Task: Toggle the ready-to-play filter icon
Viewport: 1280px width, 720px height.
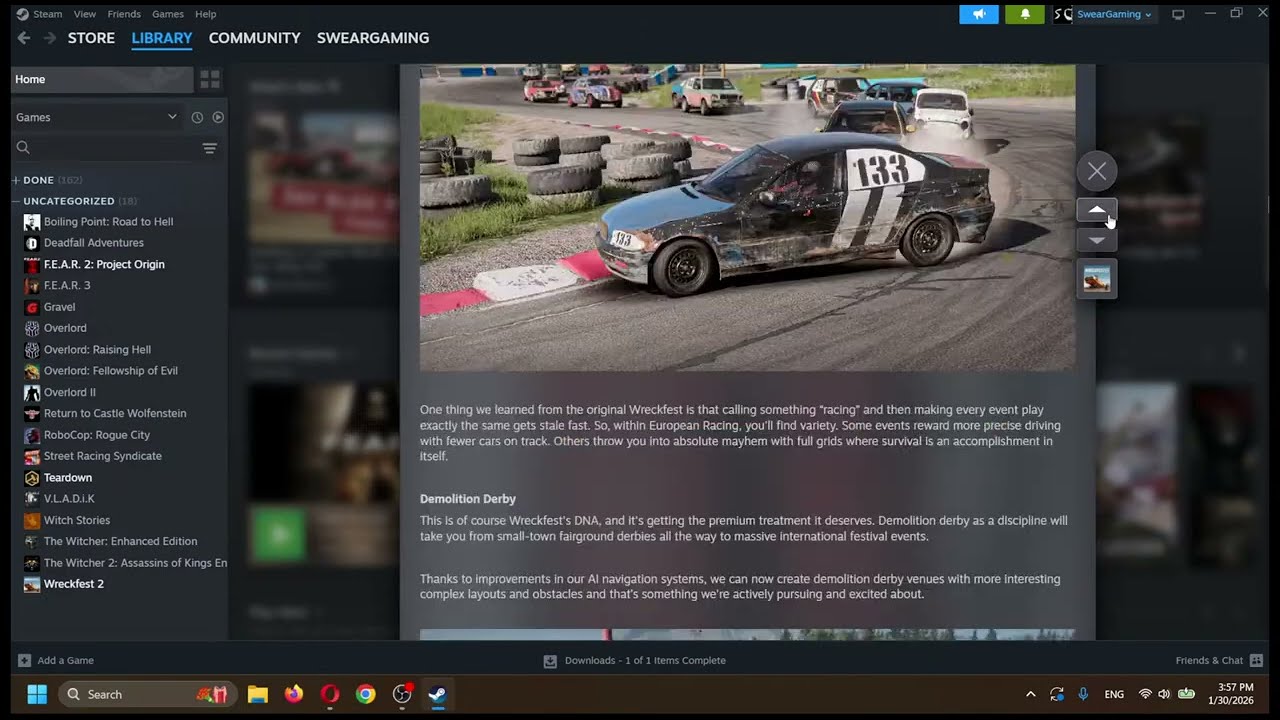Action: (218, 117)
